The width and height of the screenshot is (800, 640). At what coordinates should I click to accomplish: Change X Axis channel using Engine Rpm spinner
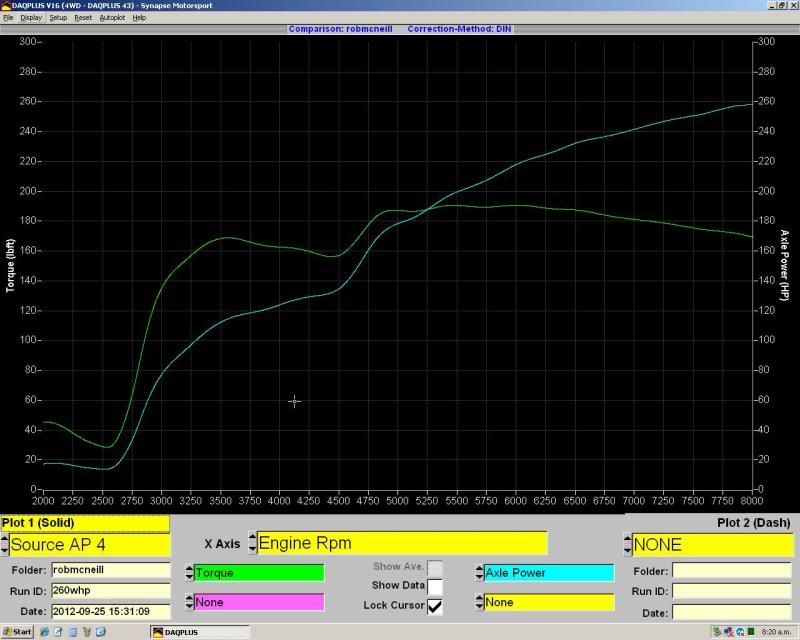pos(250,544)
